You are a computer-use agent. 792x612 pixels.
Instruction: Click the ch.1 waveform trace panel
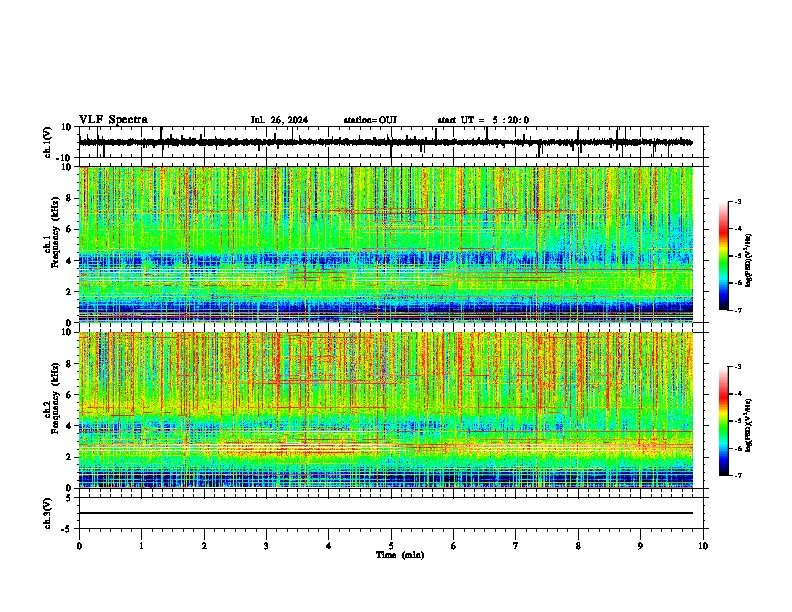[x=391, y=142]
